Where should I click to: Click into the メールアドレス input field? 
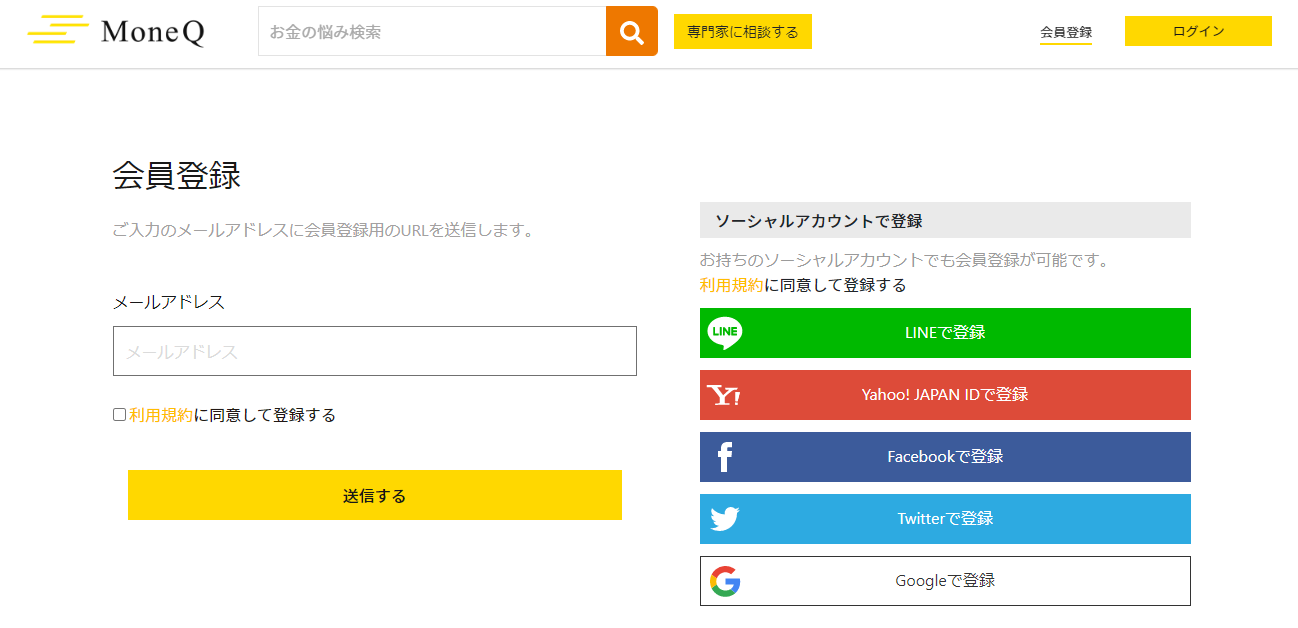(375, 351)
